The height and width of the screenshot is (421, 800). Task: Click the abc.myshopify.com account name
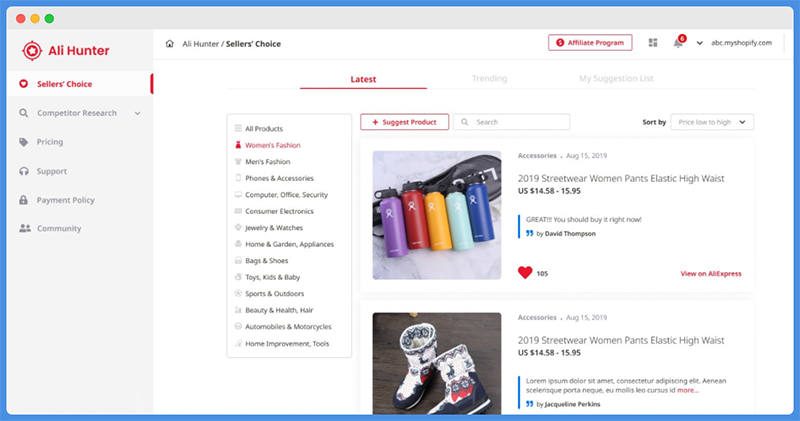pyautogui.click(x=741, y=43)
